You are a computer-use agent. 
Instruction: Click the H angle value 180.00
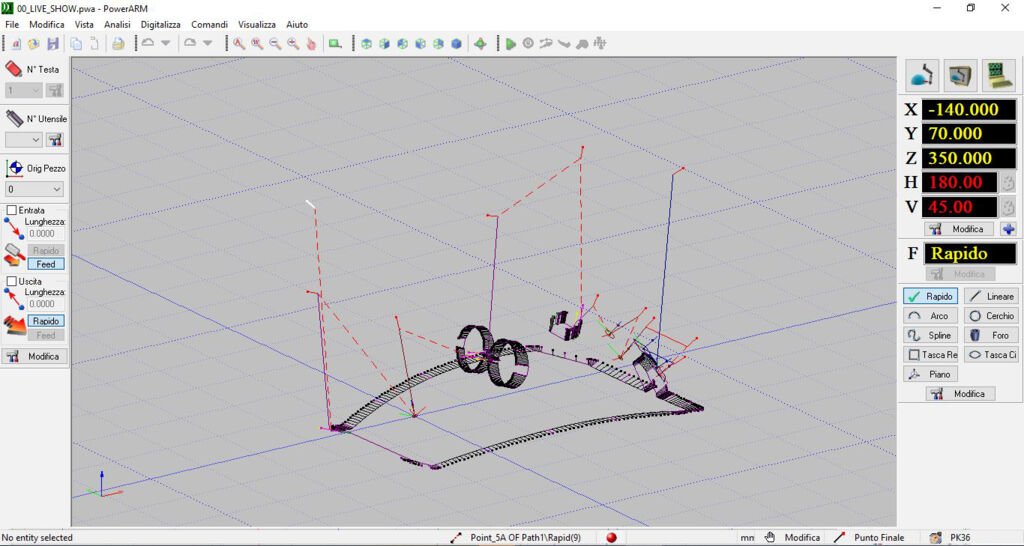point(960,182)
